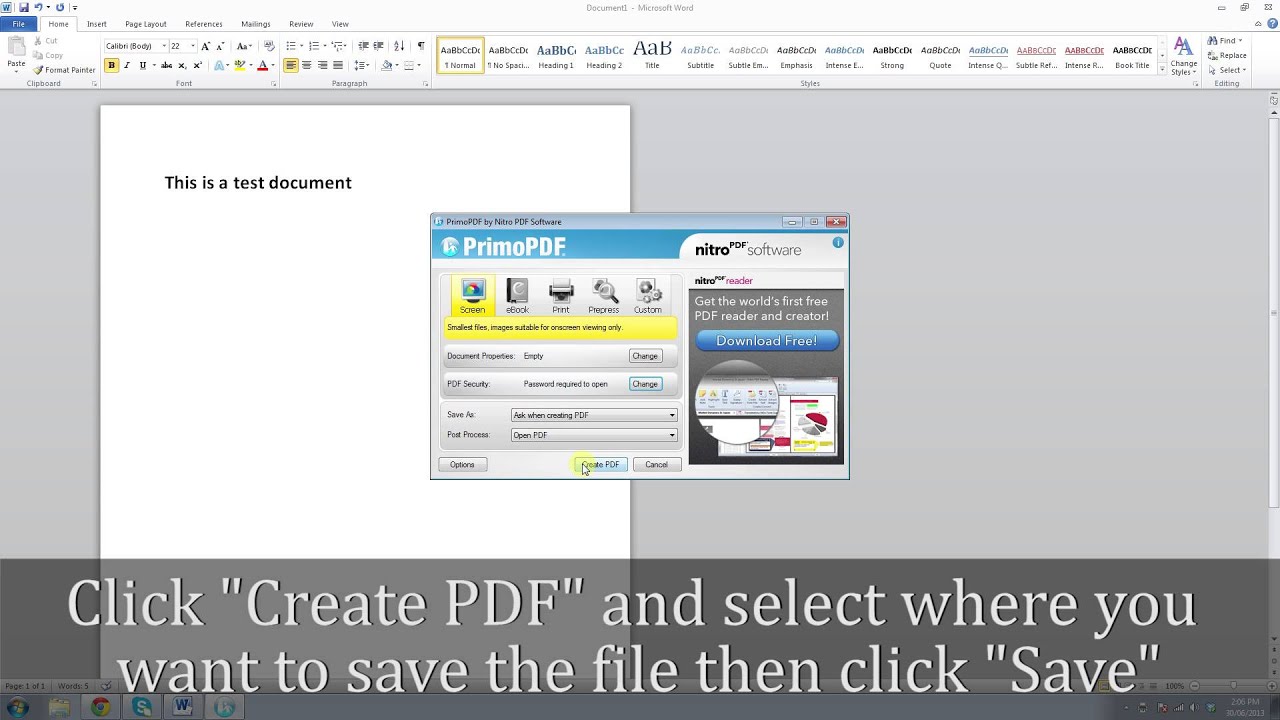Click the Create PDF button

click(x=603, y=464)
